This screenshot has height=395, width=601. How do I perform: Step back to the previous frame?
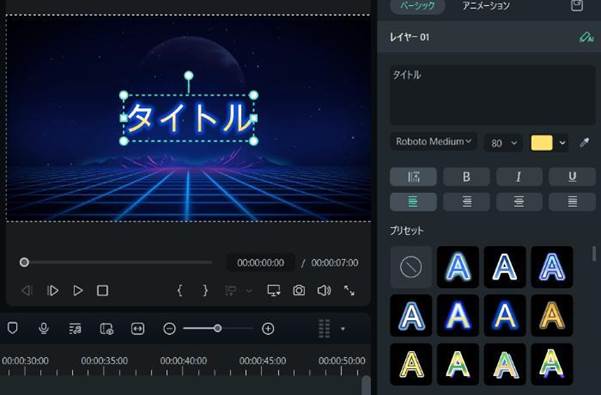pos(26,290)
